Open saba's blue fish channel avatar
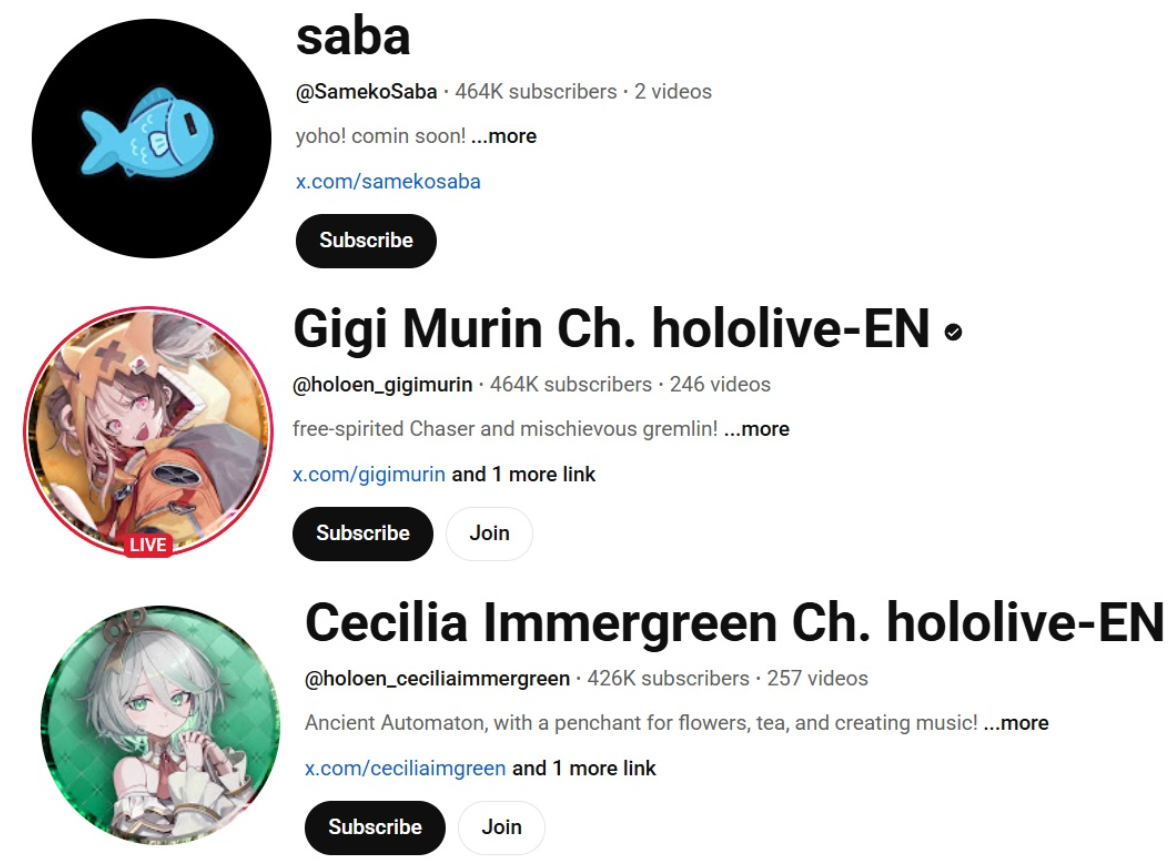 (151, 139)
